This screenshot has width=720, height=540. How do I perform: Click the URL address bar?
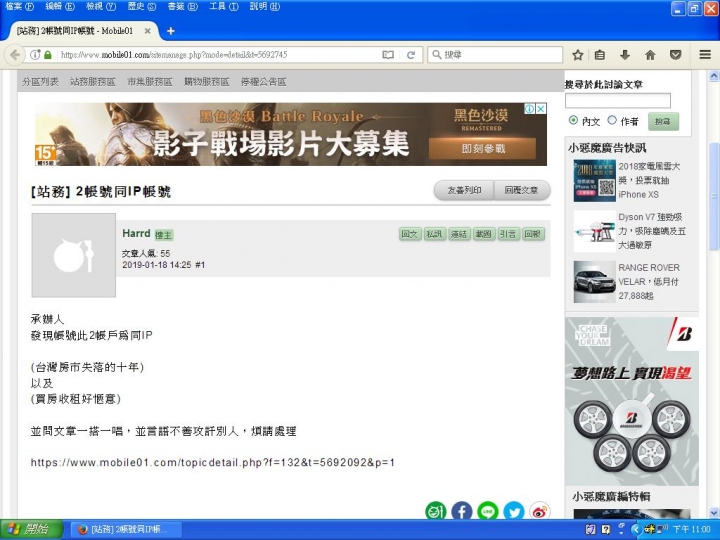218,55
